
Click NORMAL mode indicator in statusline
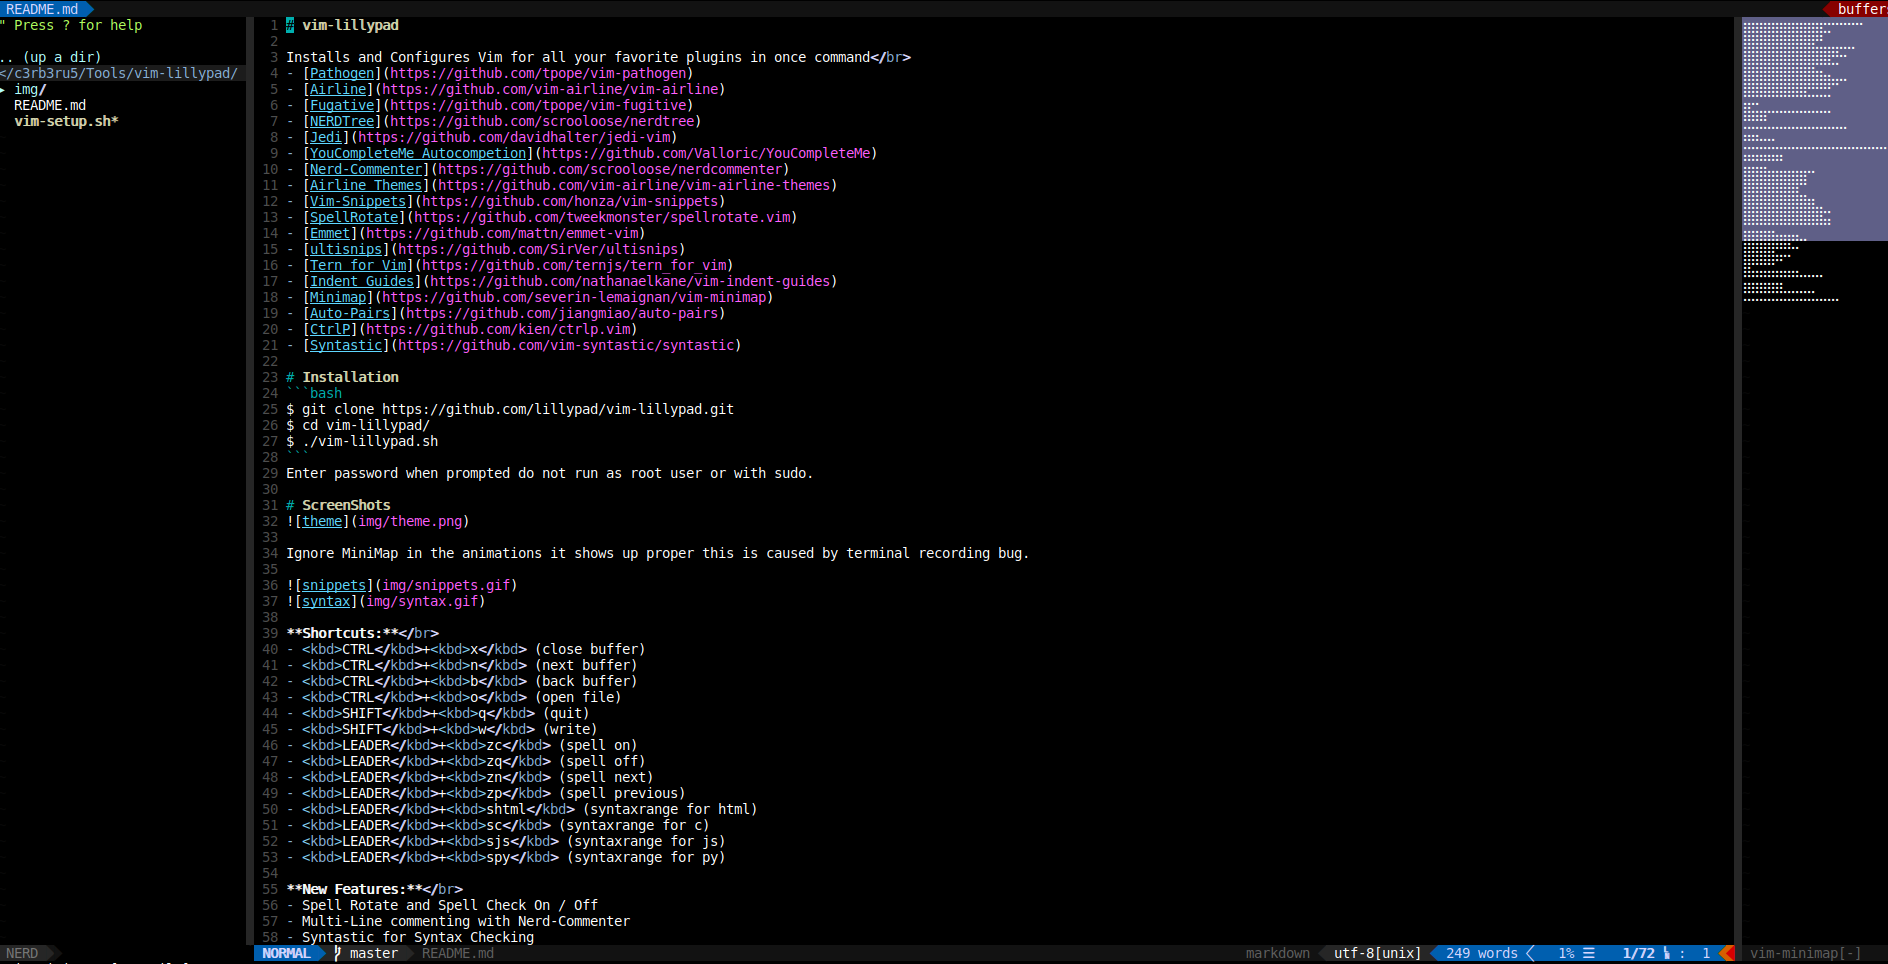(286, 953)
